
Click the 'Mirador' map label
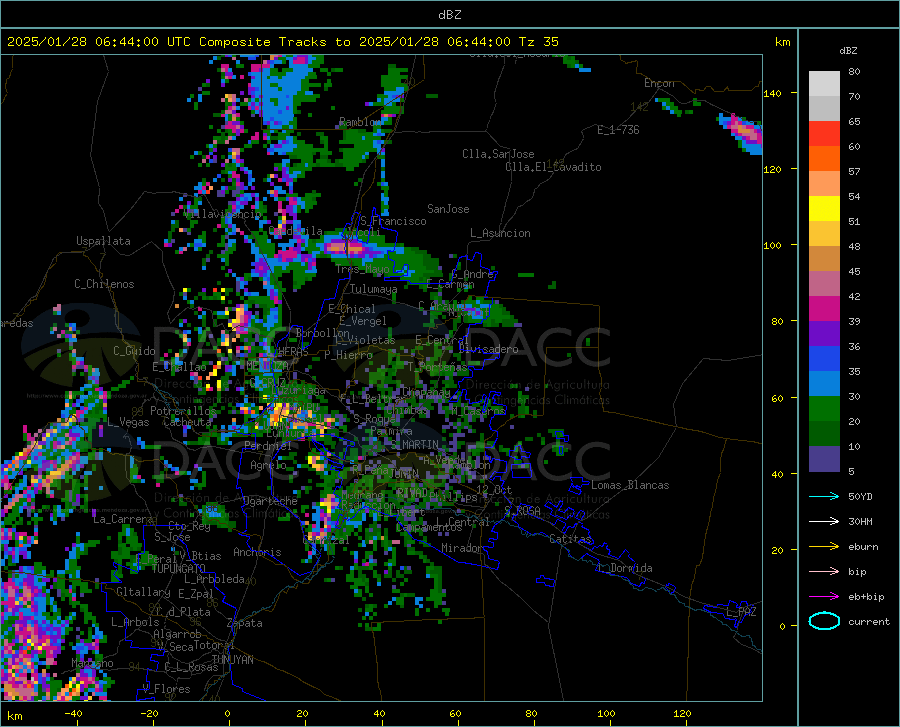click(x=462, y=549)
